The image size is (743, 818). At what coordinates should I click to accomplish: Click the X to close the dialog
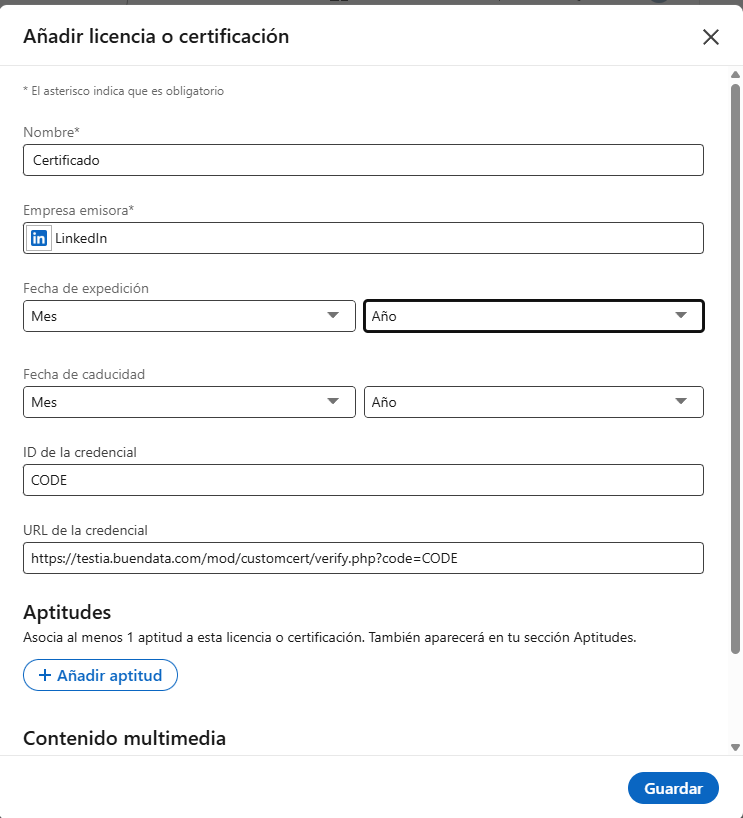coord(711,36)
